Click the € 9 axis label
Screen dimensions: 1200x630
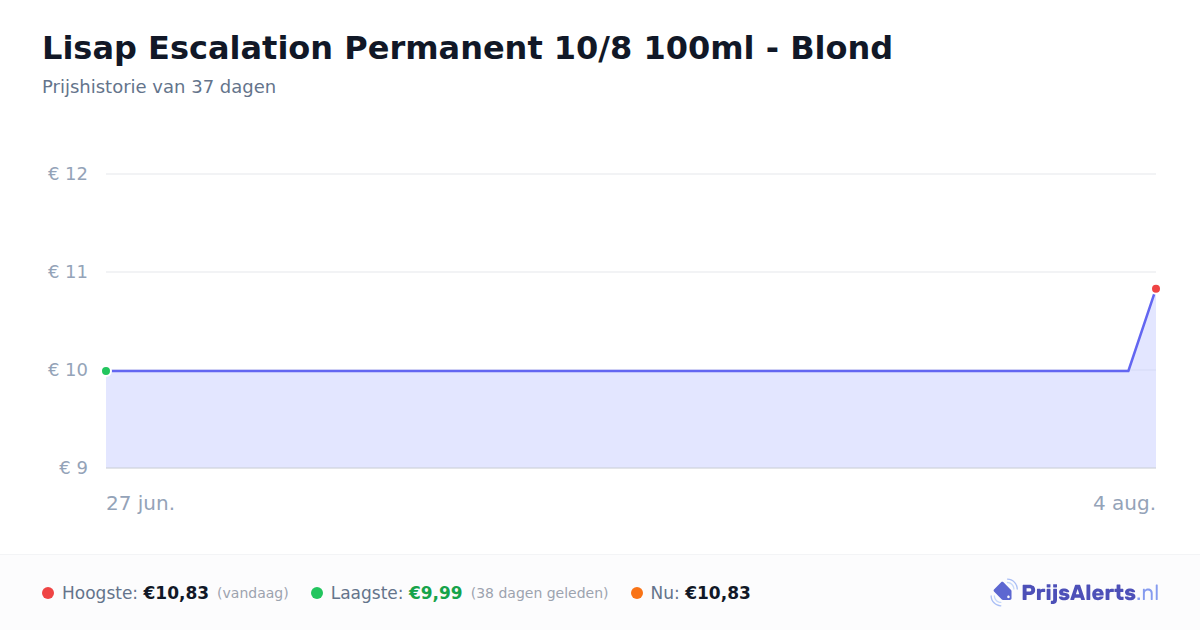pyautogui.click(x=73, y=468)
